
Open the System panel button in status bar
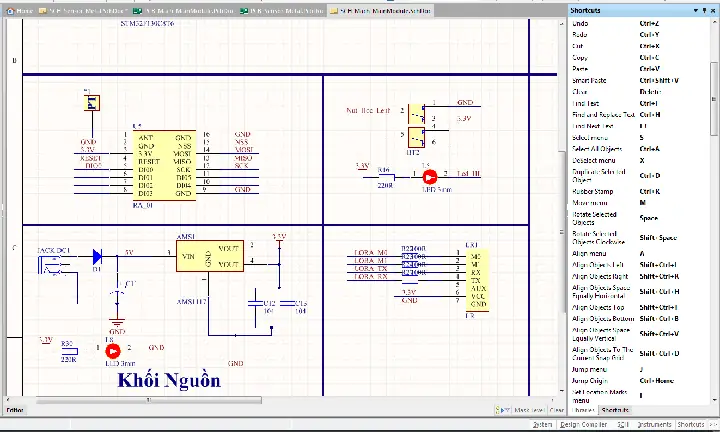click(542, 425)
